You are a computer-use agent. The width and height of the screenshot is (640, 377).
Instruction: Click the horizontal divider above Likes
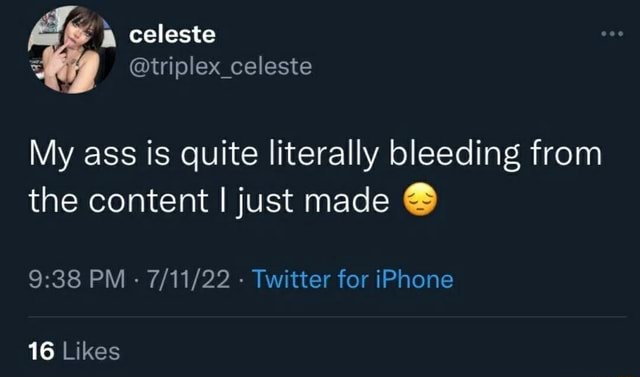[x=327, y=316]
